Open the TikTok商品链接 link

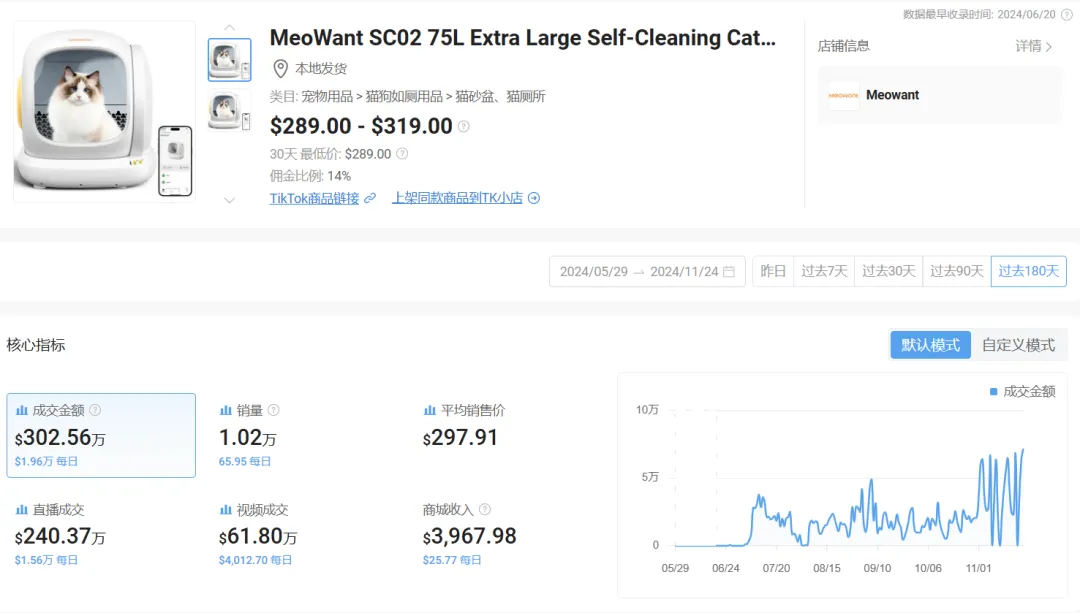click(314, 198)
